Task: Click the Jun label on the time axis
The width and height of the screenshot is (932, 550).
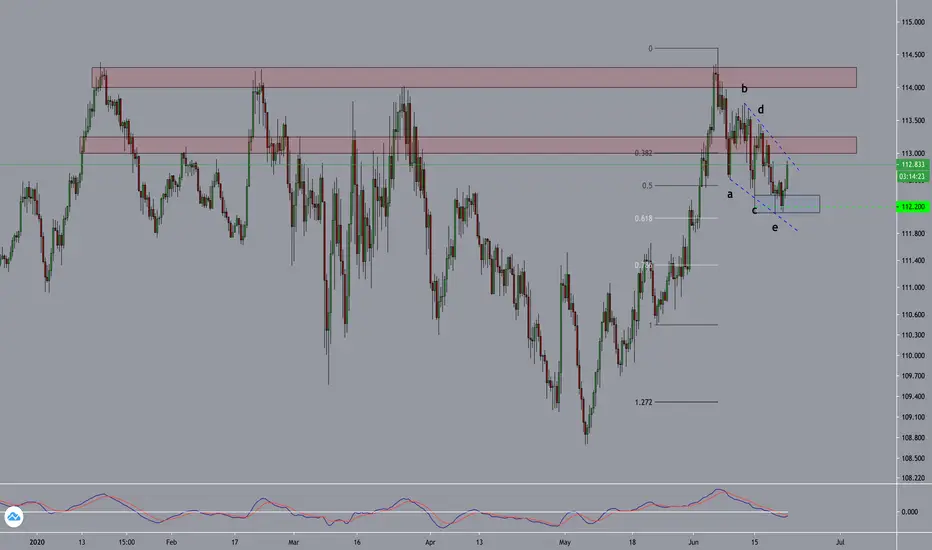Action: point(693,542)
